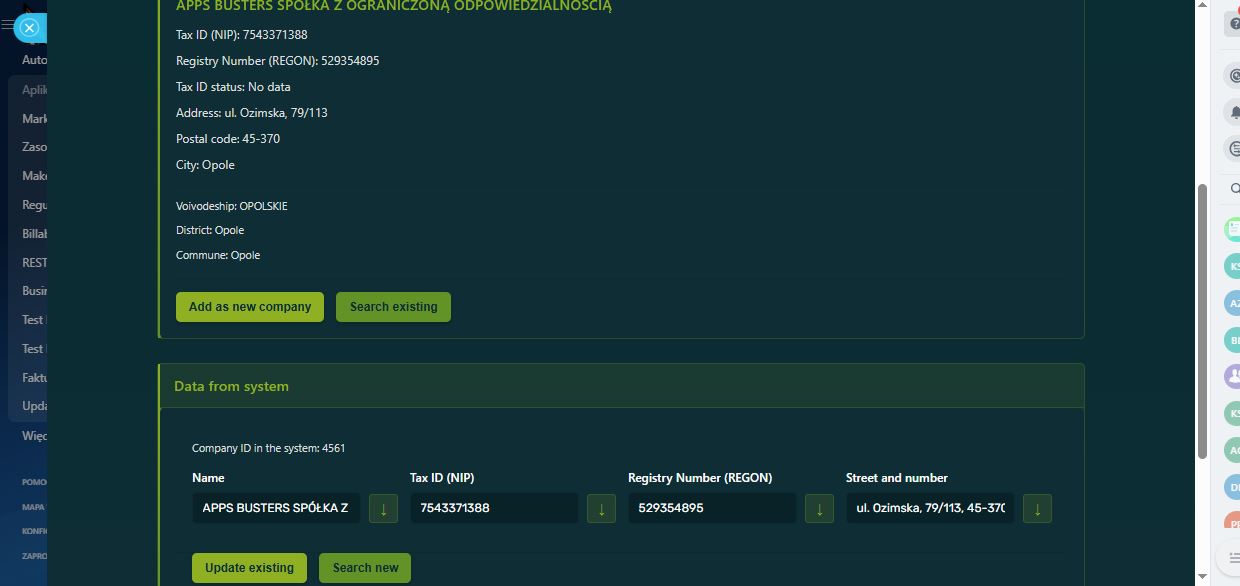The height and width of the screenshot is (586, 1240).
Task: Click the down arrow beside the Street and number field
Action: [x=1036, y=508]
